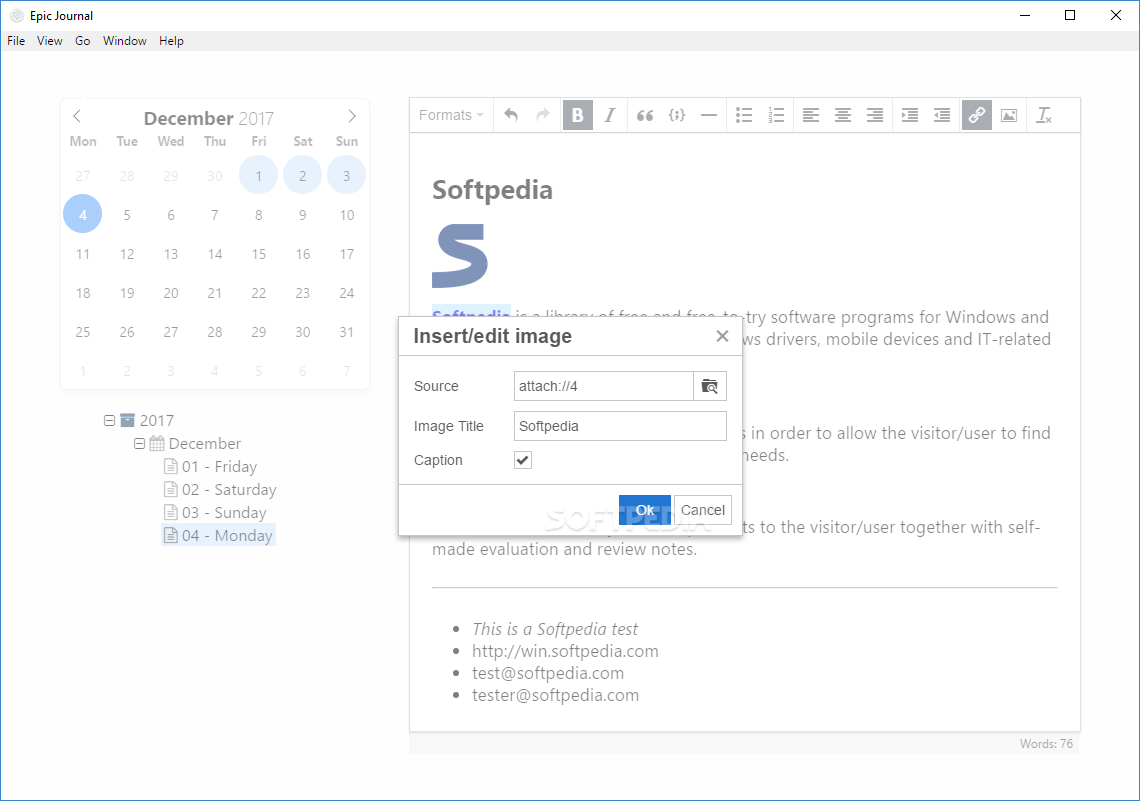Open the Formats dropdown
This screenshot has width=1140, height=801.
451,115
